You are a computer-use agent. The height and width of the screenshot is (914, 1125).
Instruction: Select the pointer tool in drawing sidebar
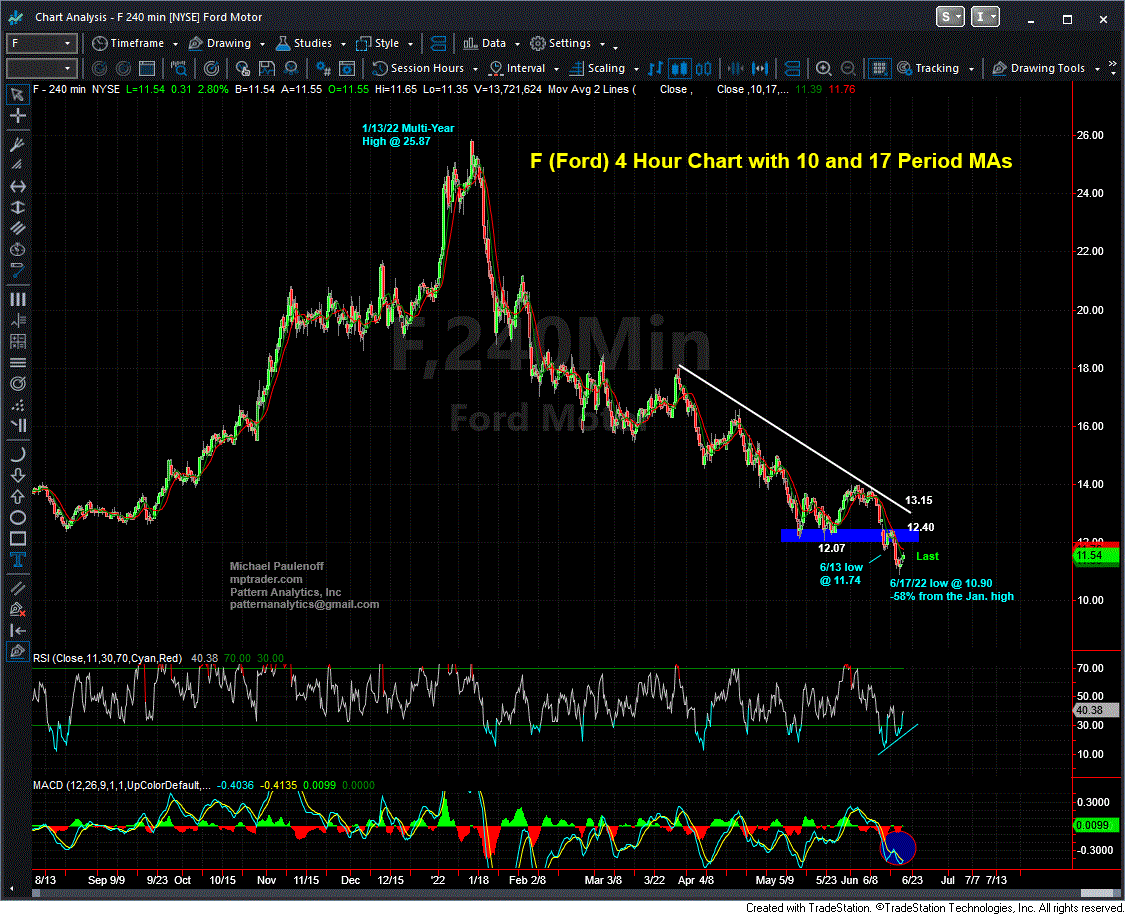pos(17,95)
